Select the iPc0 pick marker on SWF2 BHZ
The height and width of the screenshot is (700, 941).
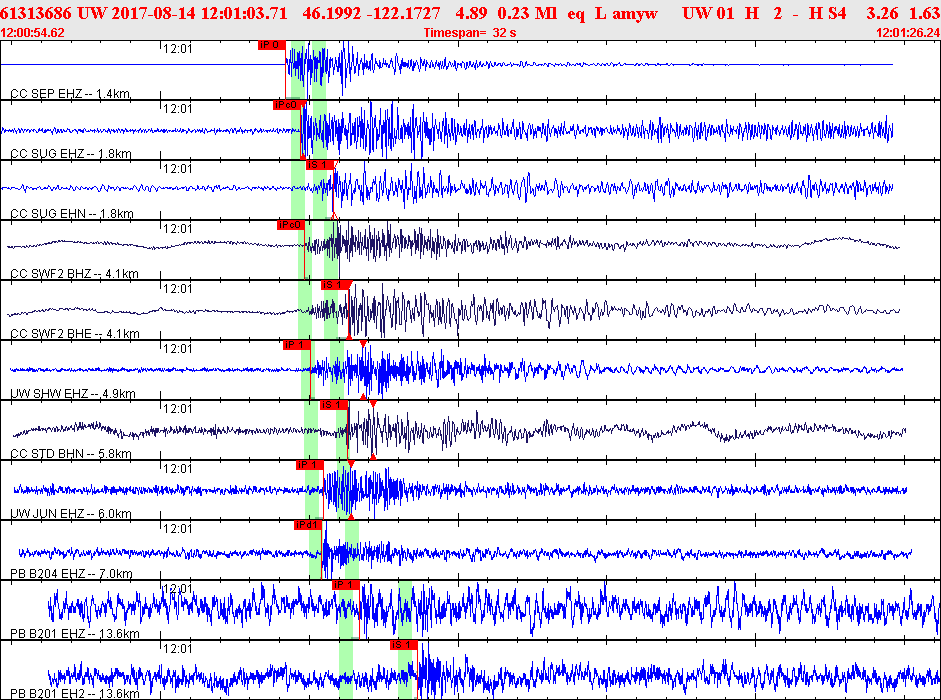coord(290,225)
